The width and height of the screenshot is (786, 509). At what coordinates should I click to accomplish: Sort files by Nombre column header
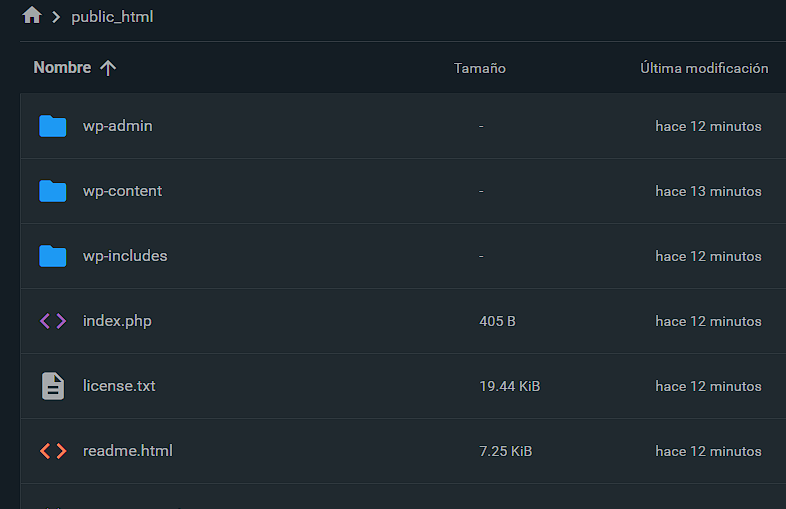click(62, 68)
